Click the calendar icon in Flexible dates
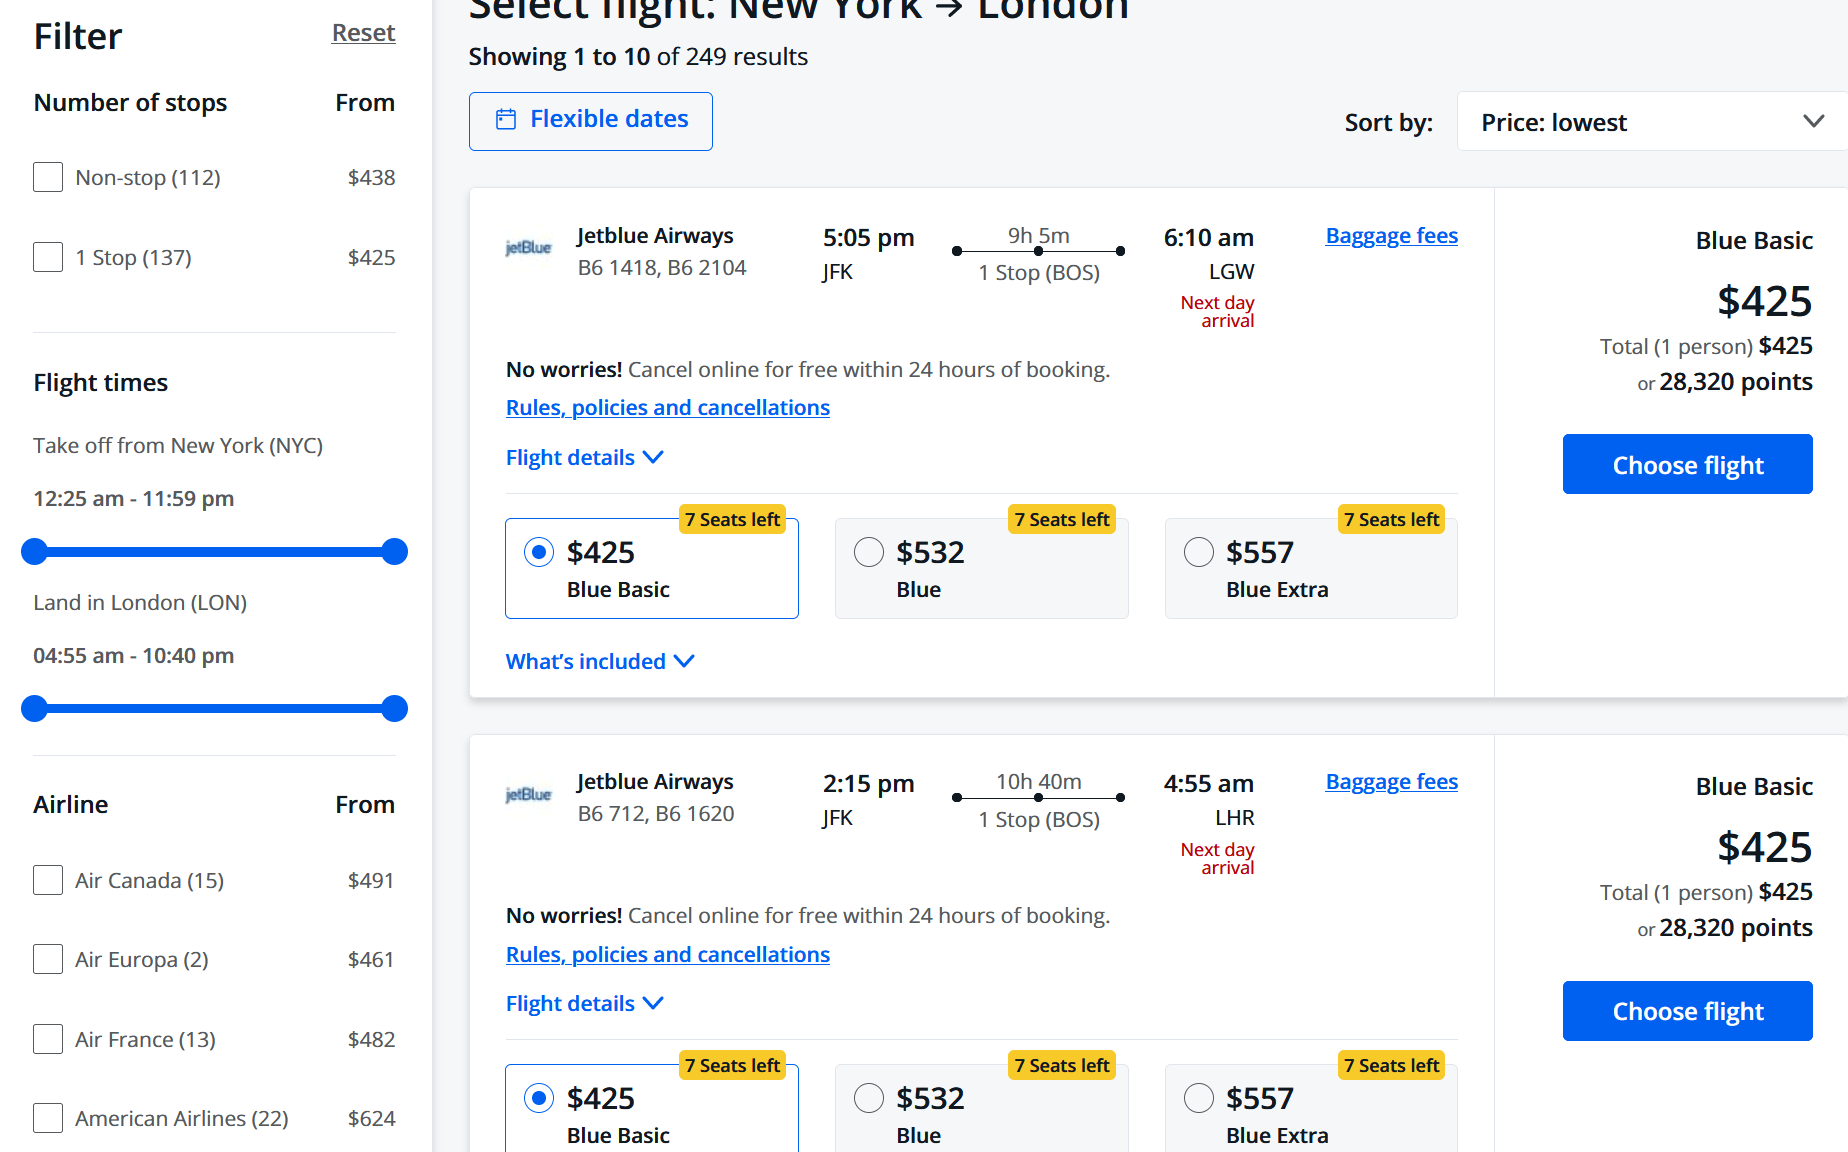 click(x=506, y=119)
